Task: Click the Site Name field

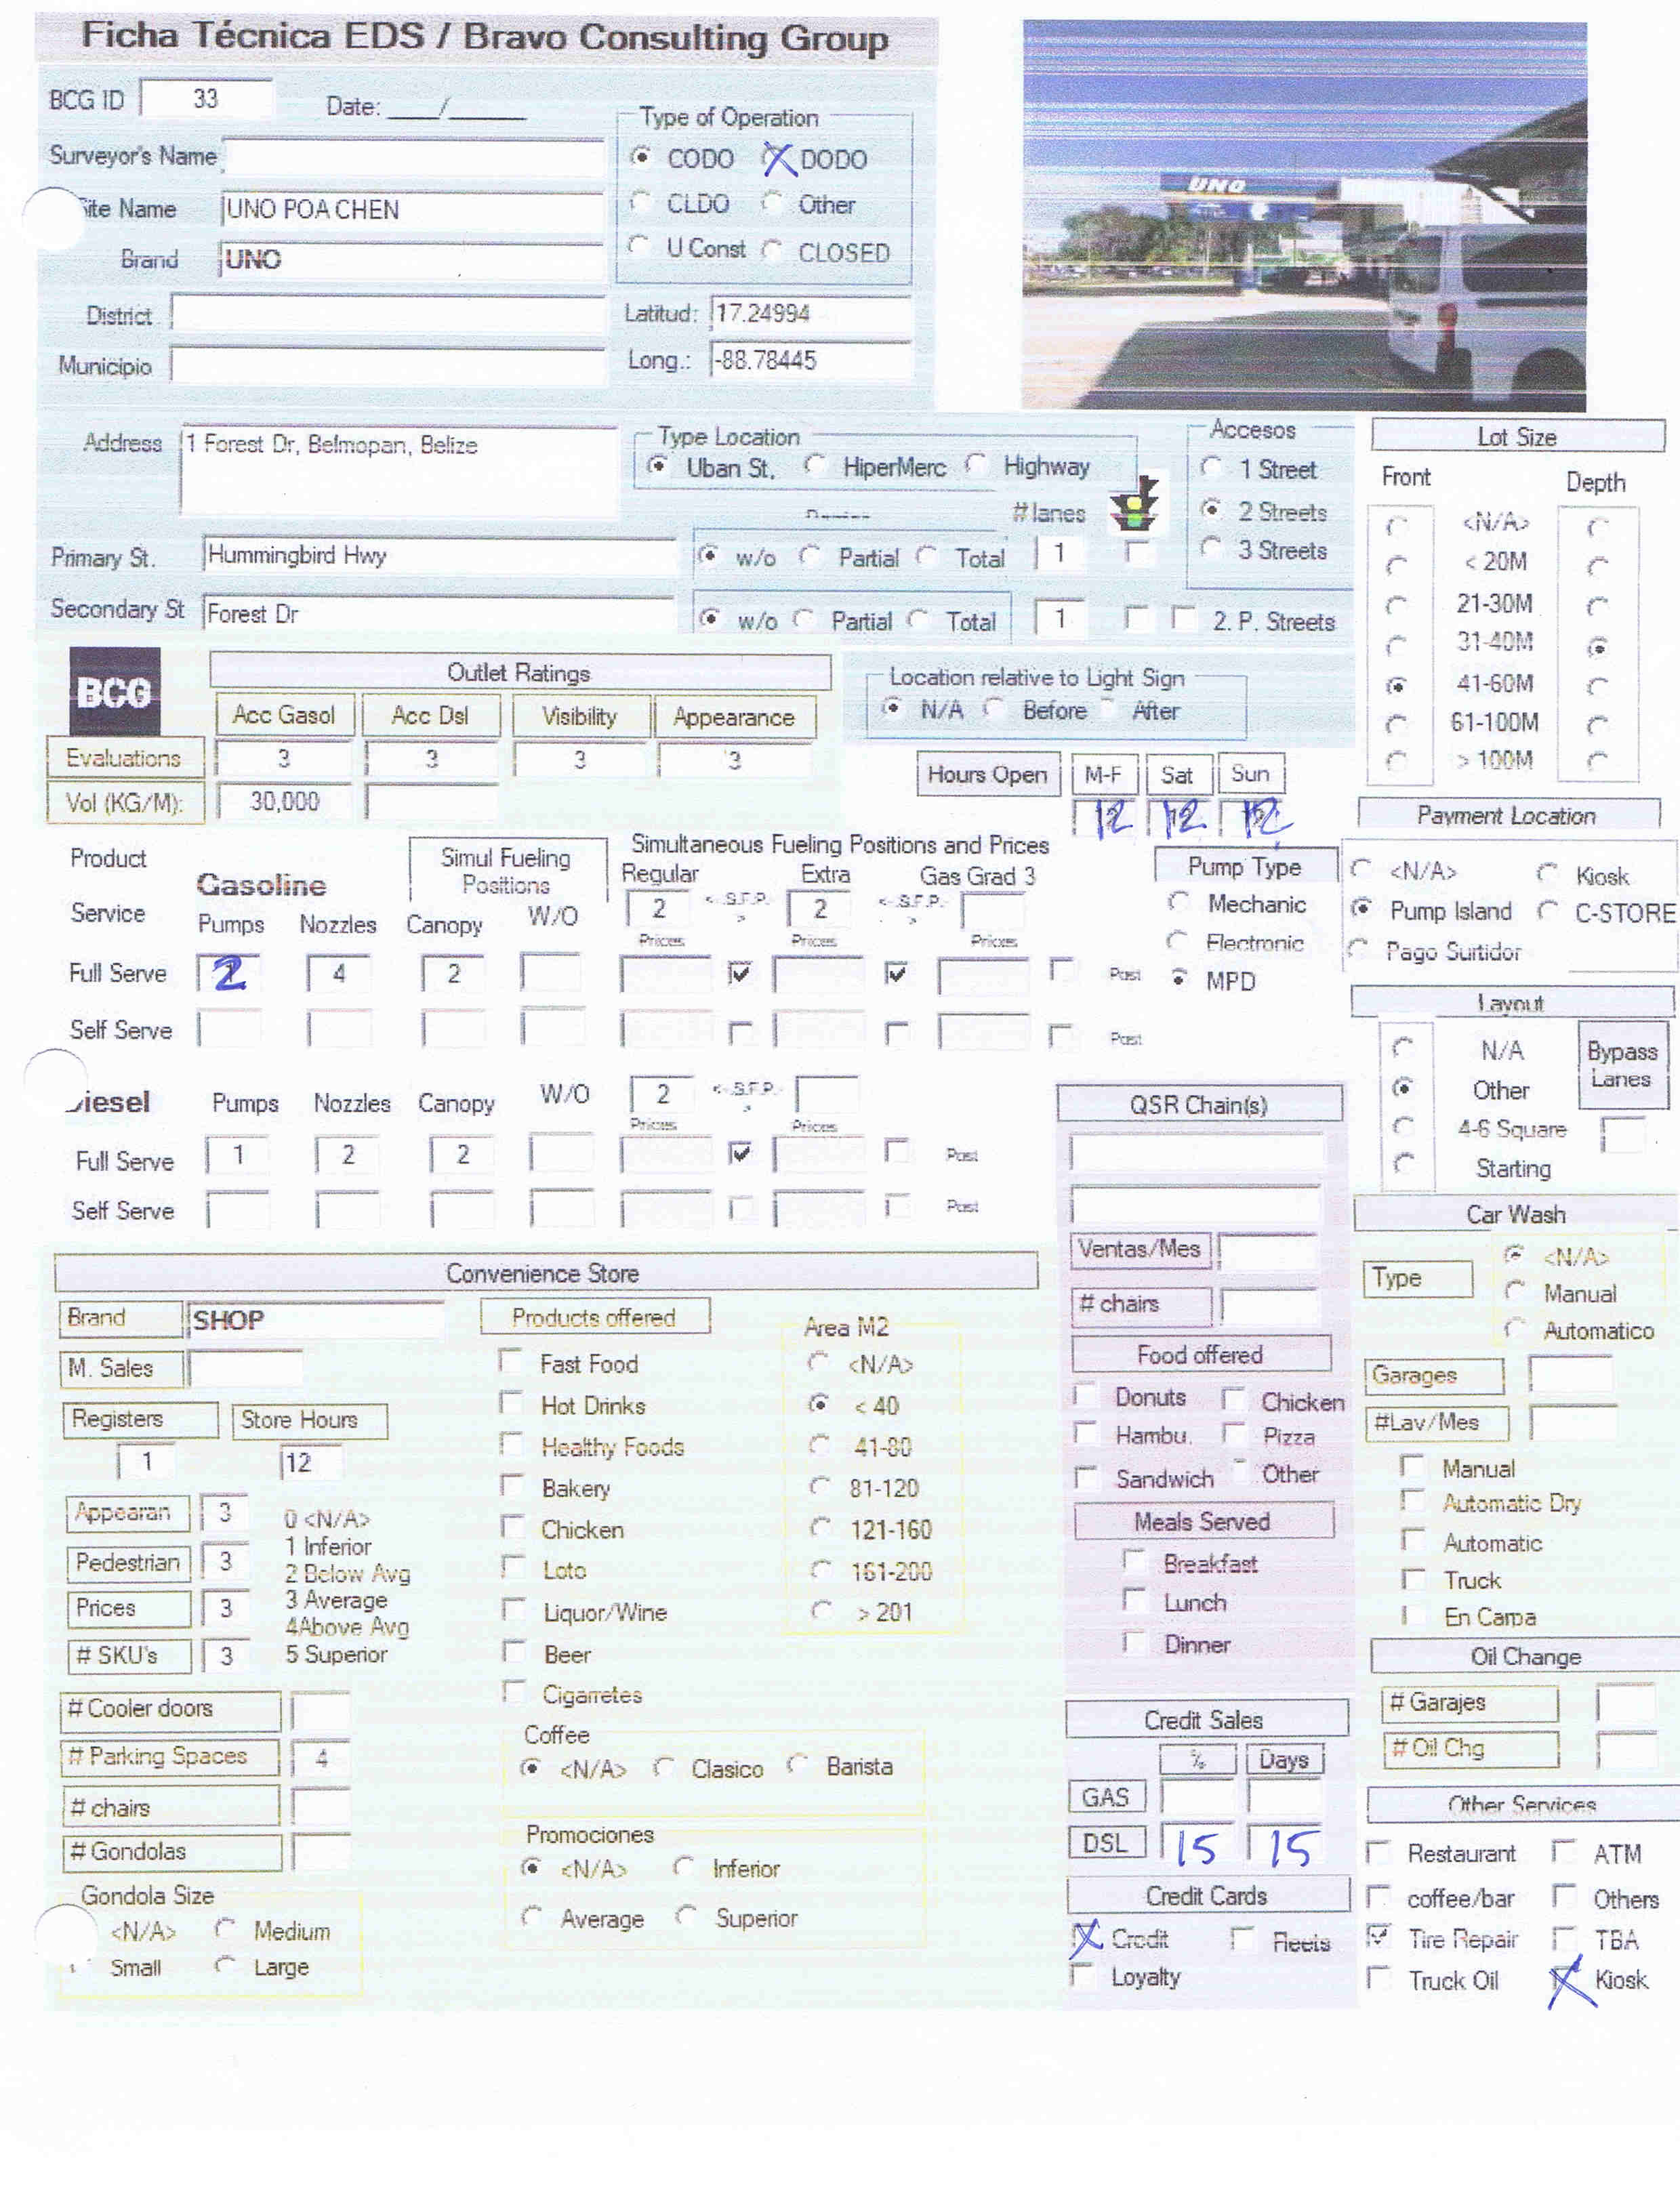Action: point(413,210)
